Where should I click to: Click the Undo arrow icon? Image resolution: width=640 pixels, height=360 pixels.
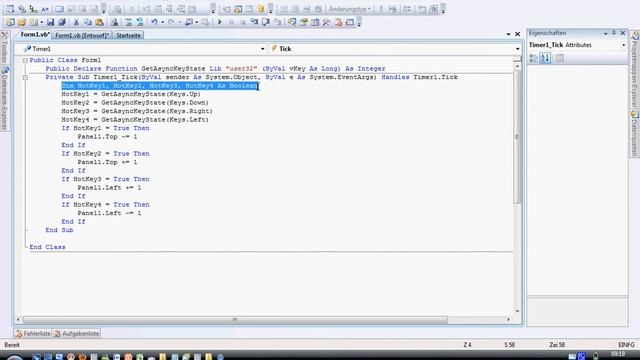pos(154,22)
